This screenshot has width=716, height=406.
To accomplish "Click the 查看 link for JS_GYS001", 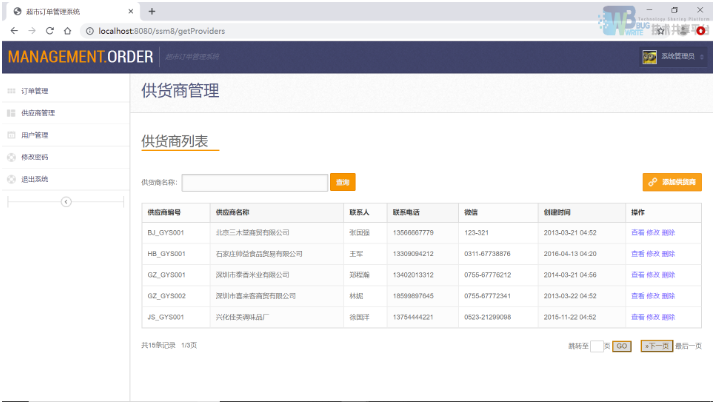I will point(637,317).
